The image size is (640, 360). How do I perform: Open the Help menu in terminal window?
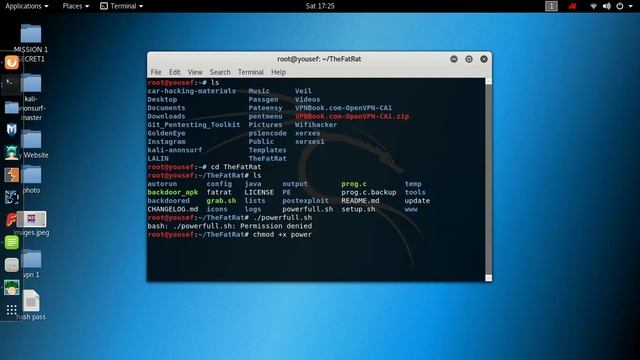click(278, 72)
